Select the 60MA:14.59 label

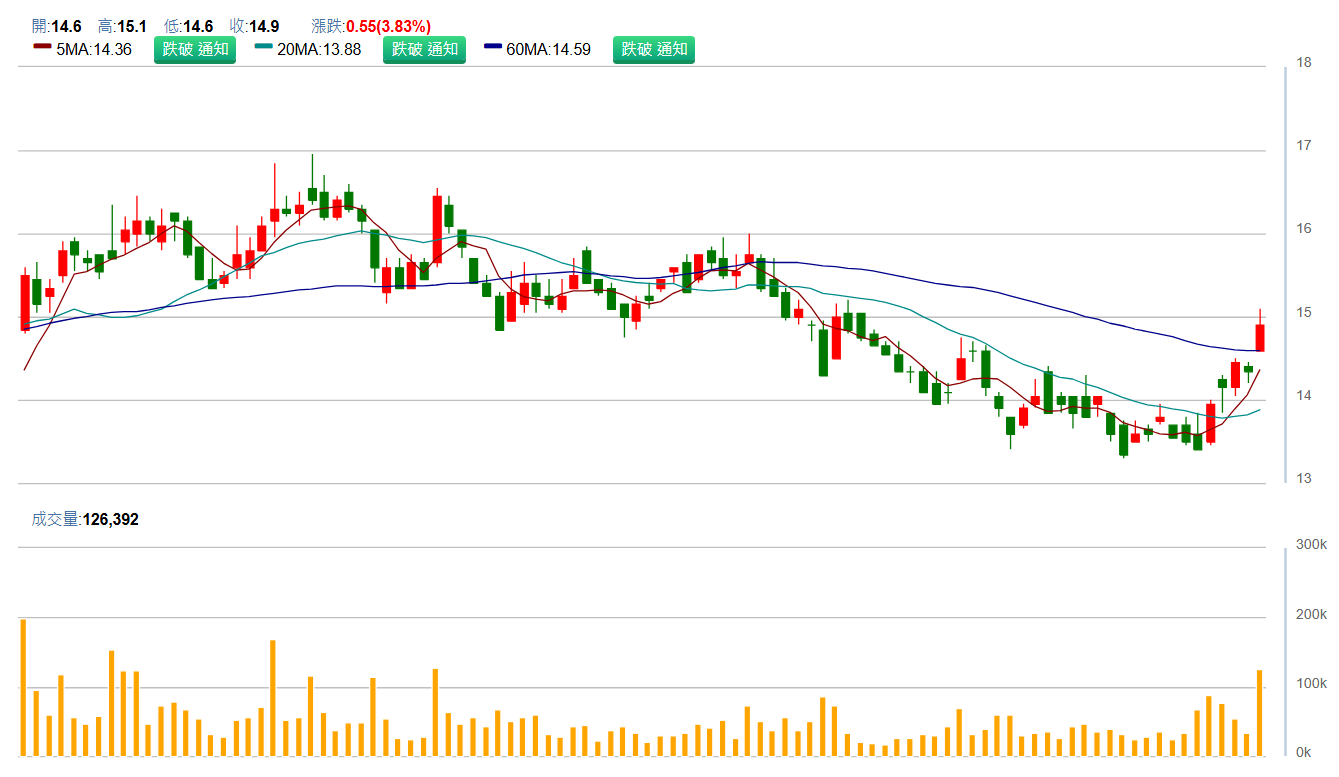pos(548,49)
